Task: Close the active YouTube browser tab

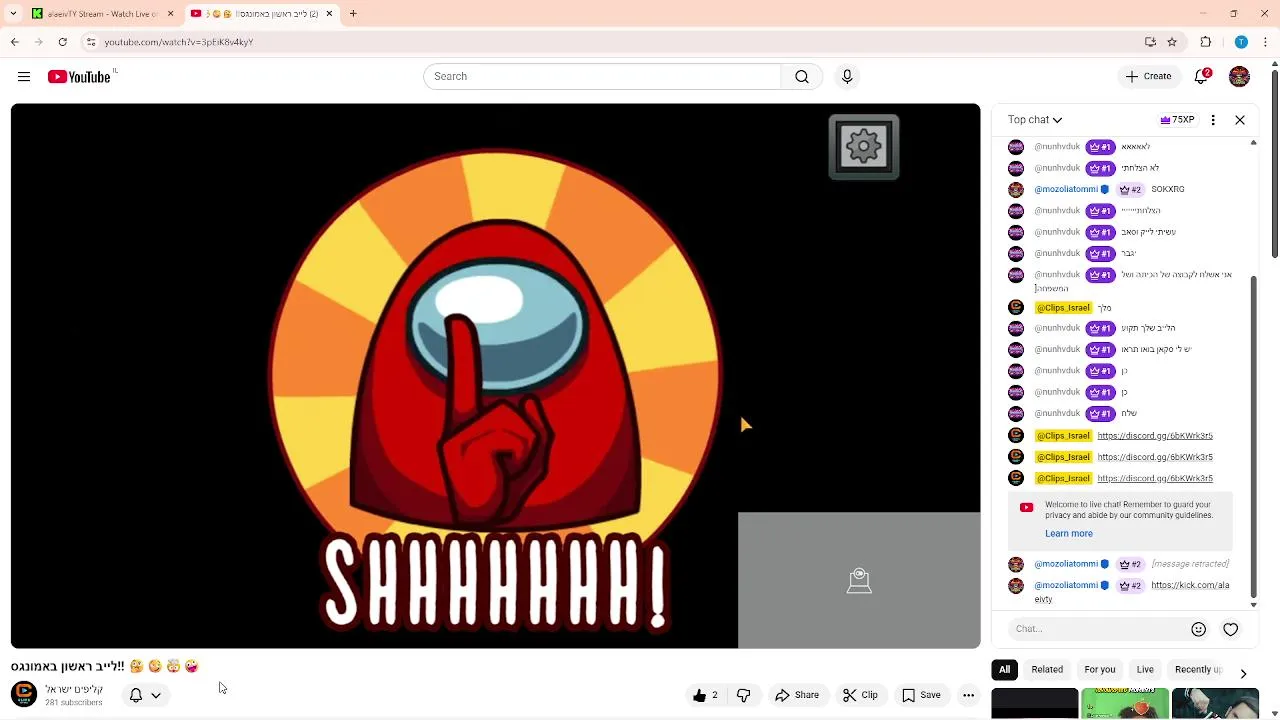Action: (x=329, y=14)
